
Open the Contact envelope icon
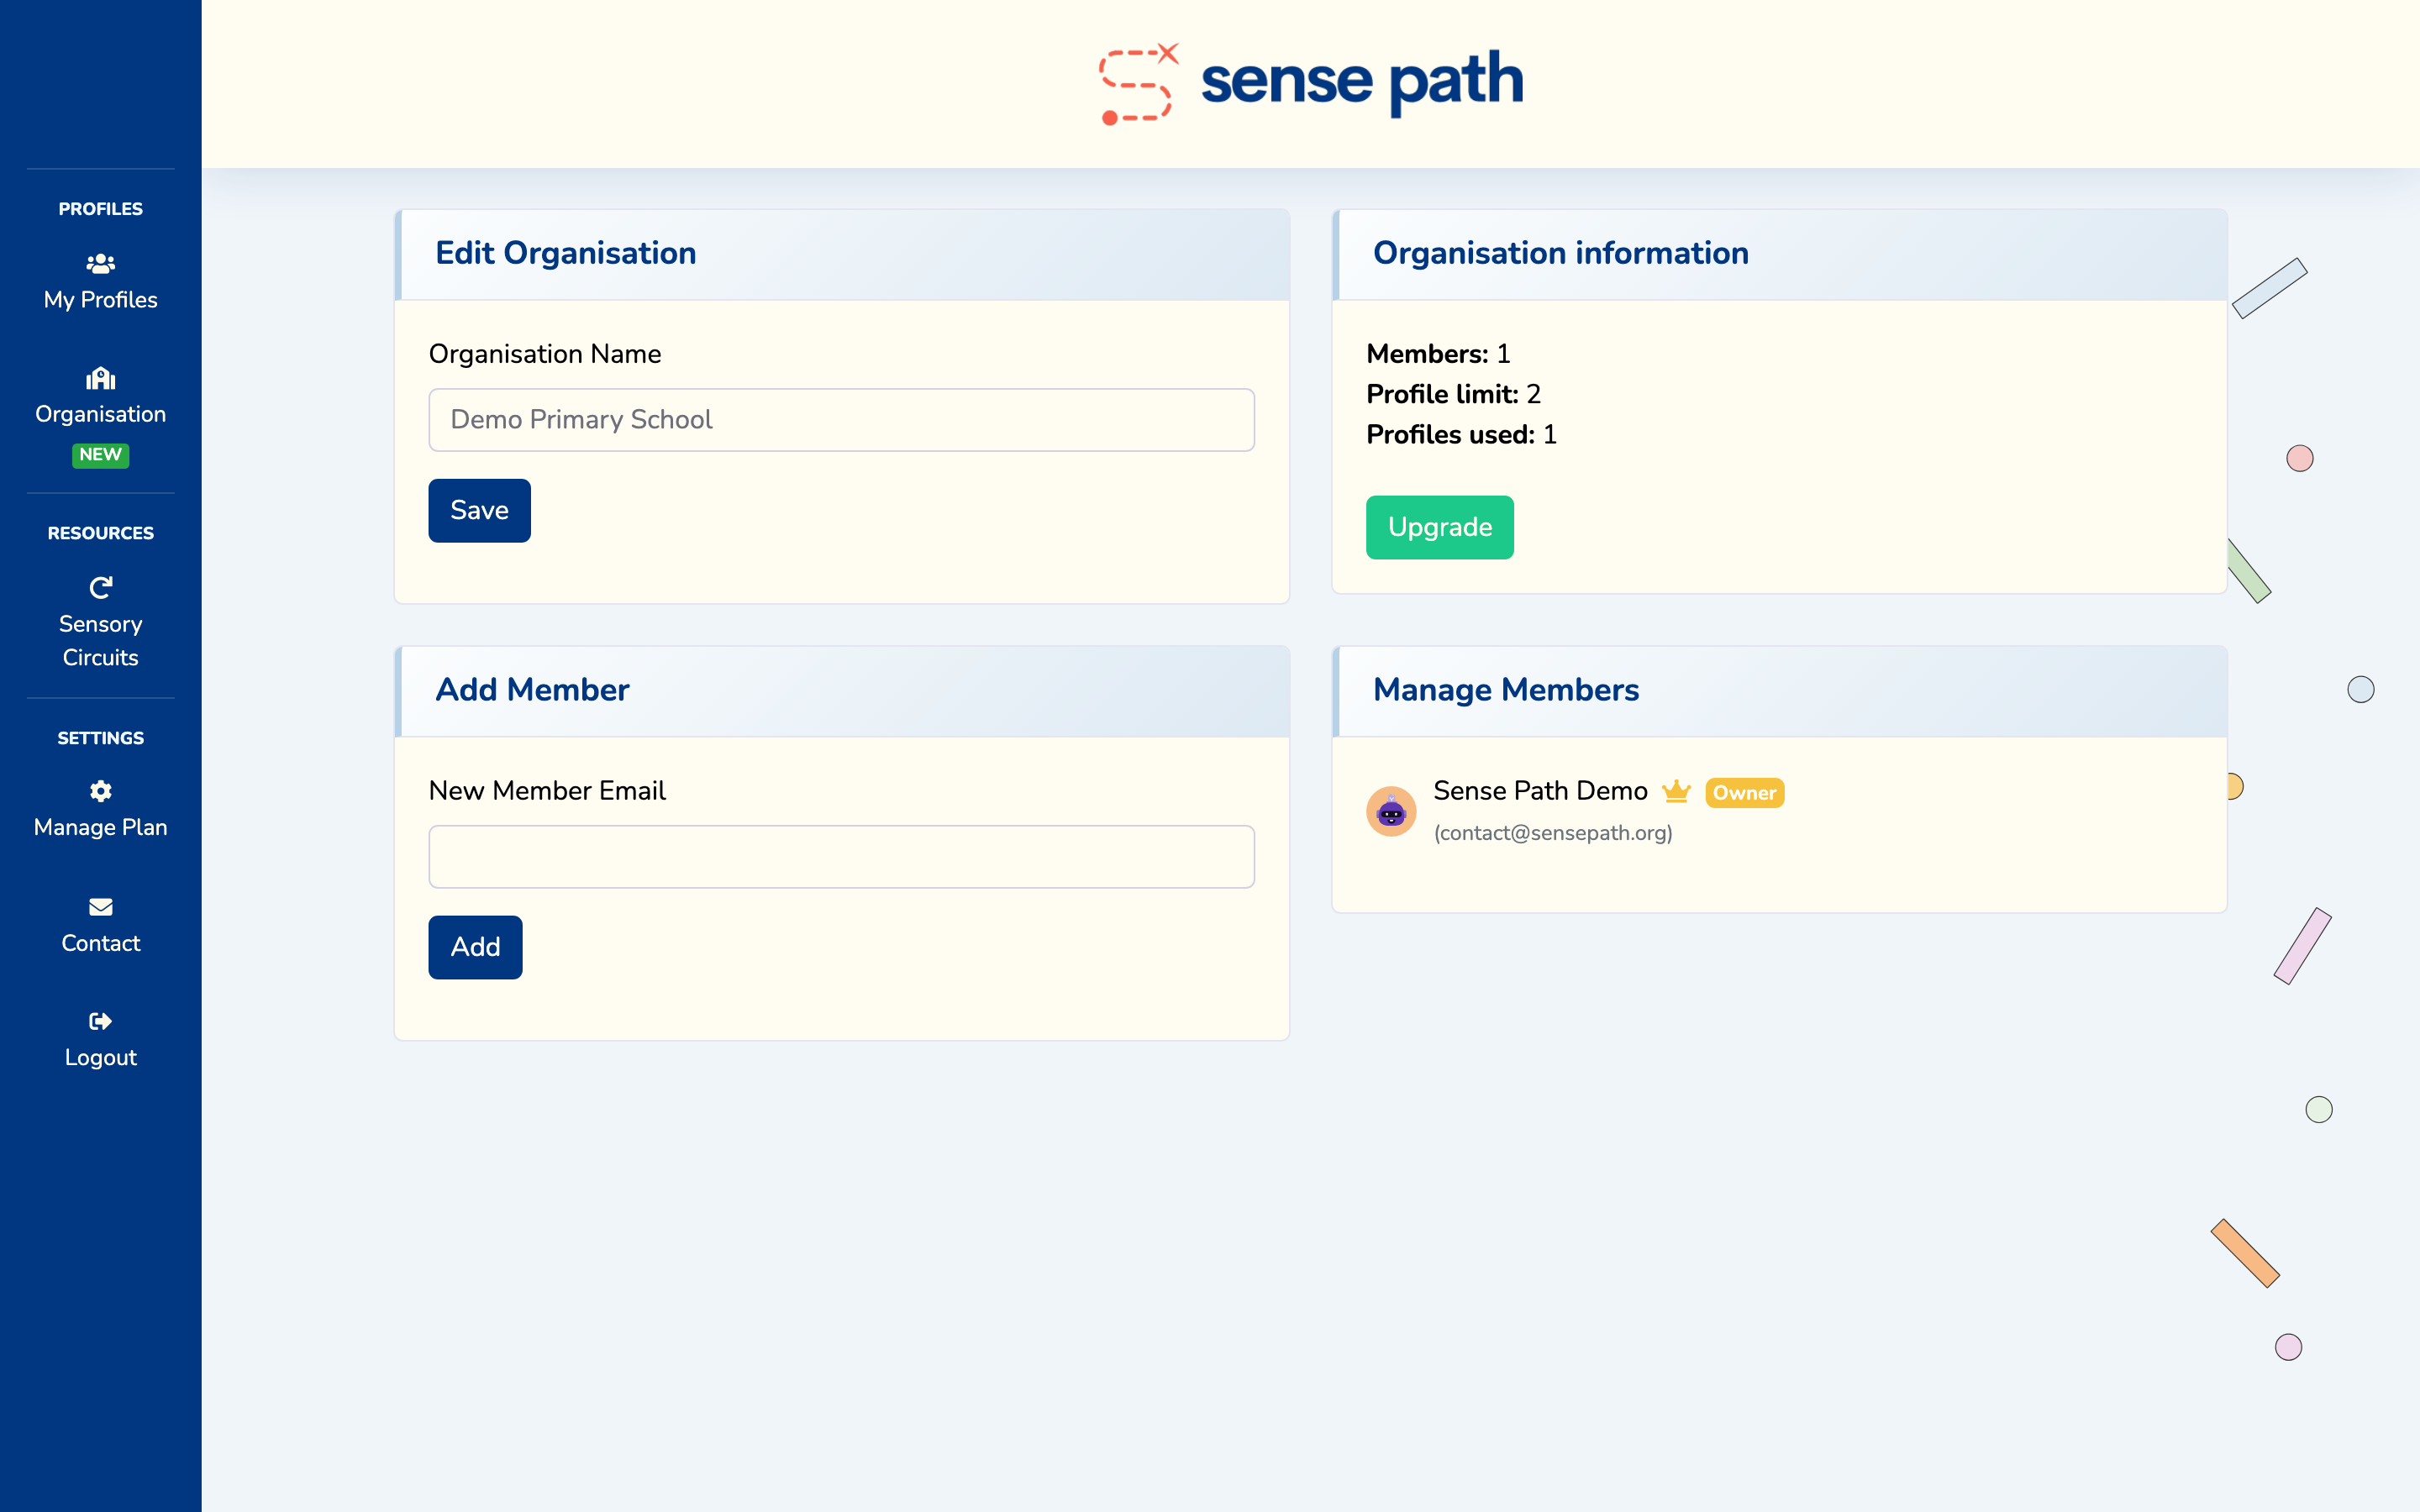pyautogui.click(x=100, y=907)
